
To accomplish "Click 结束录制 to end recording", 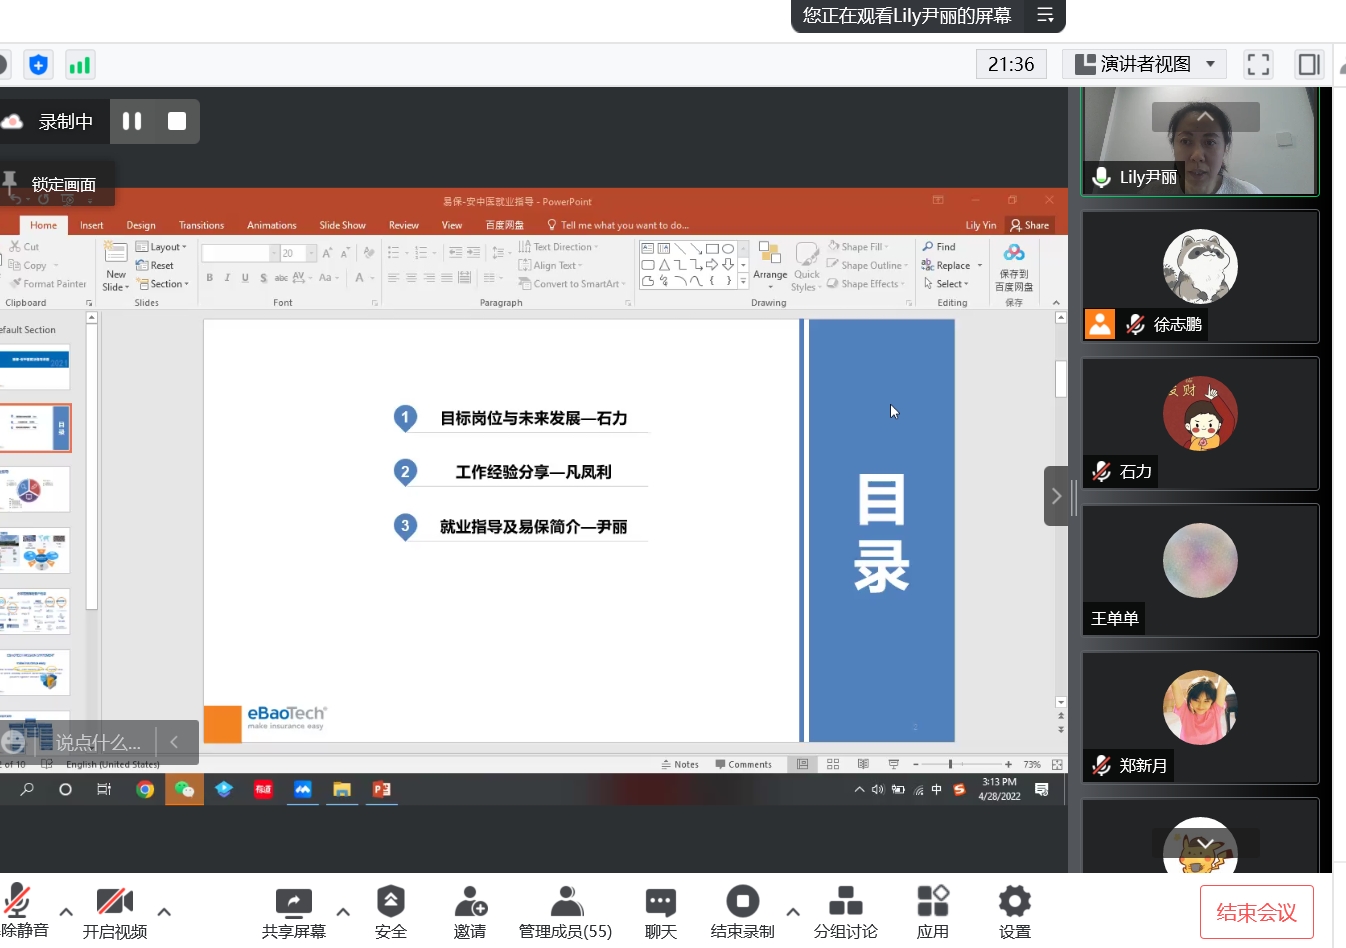I will [x=742, y=911].
